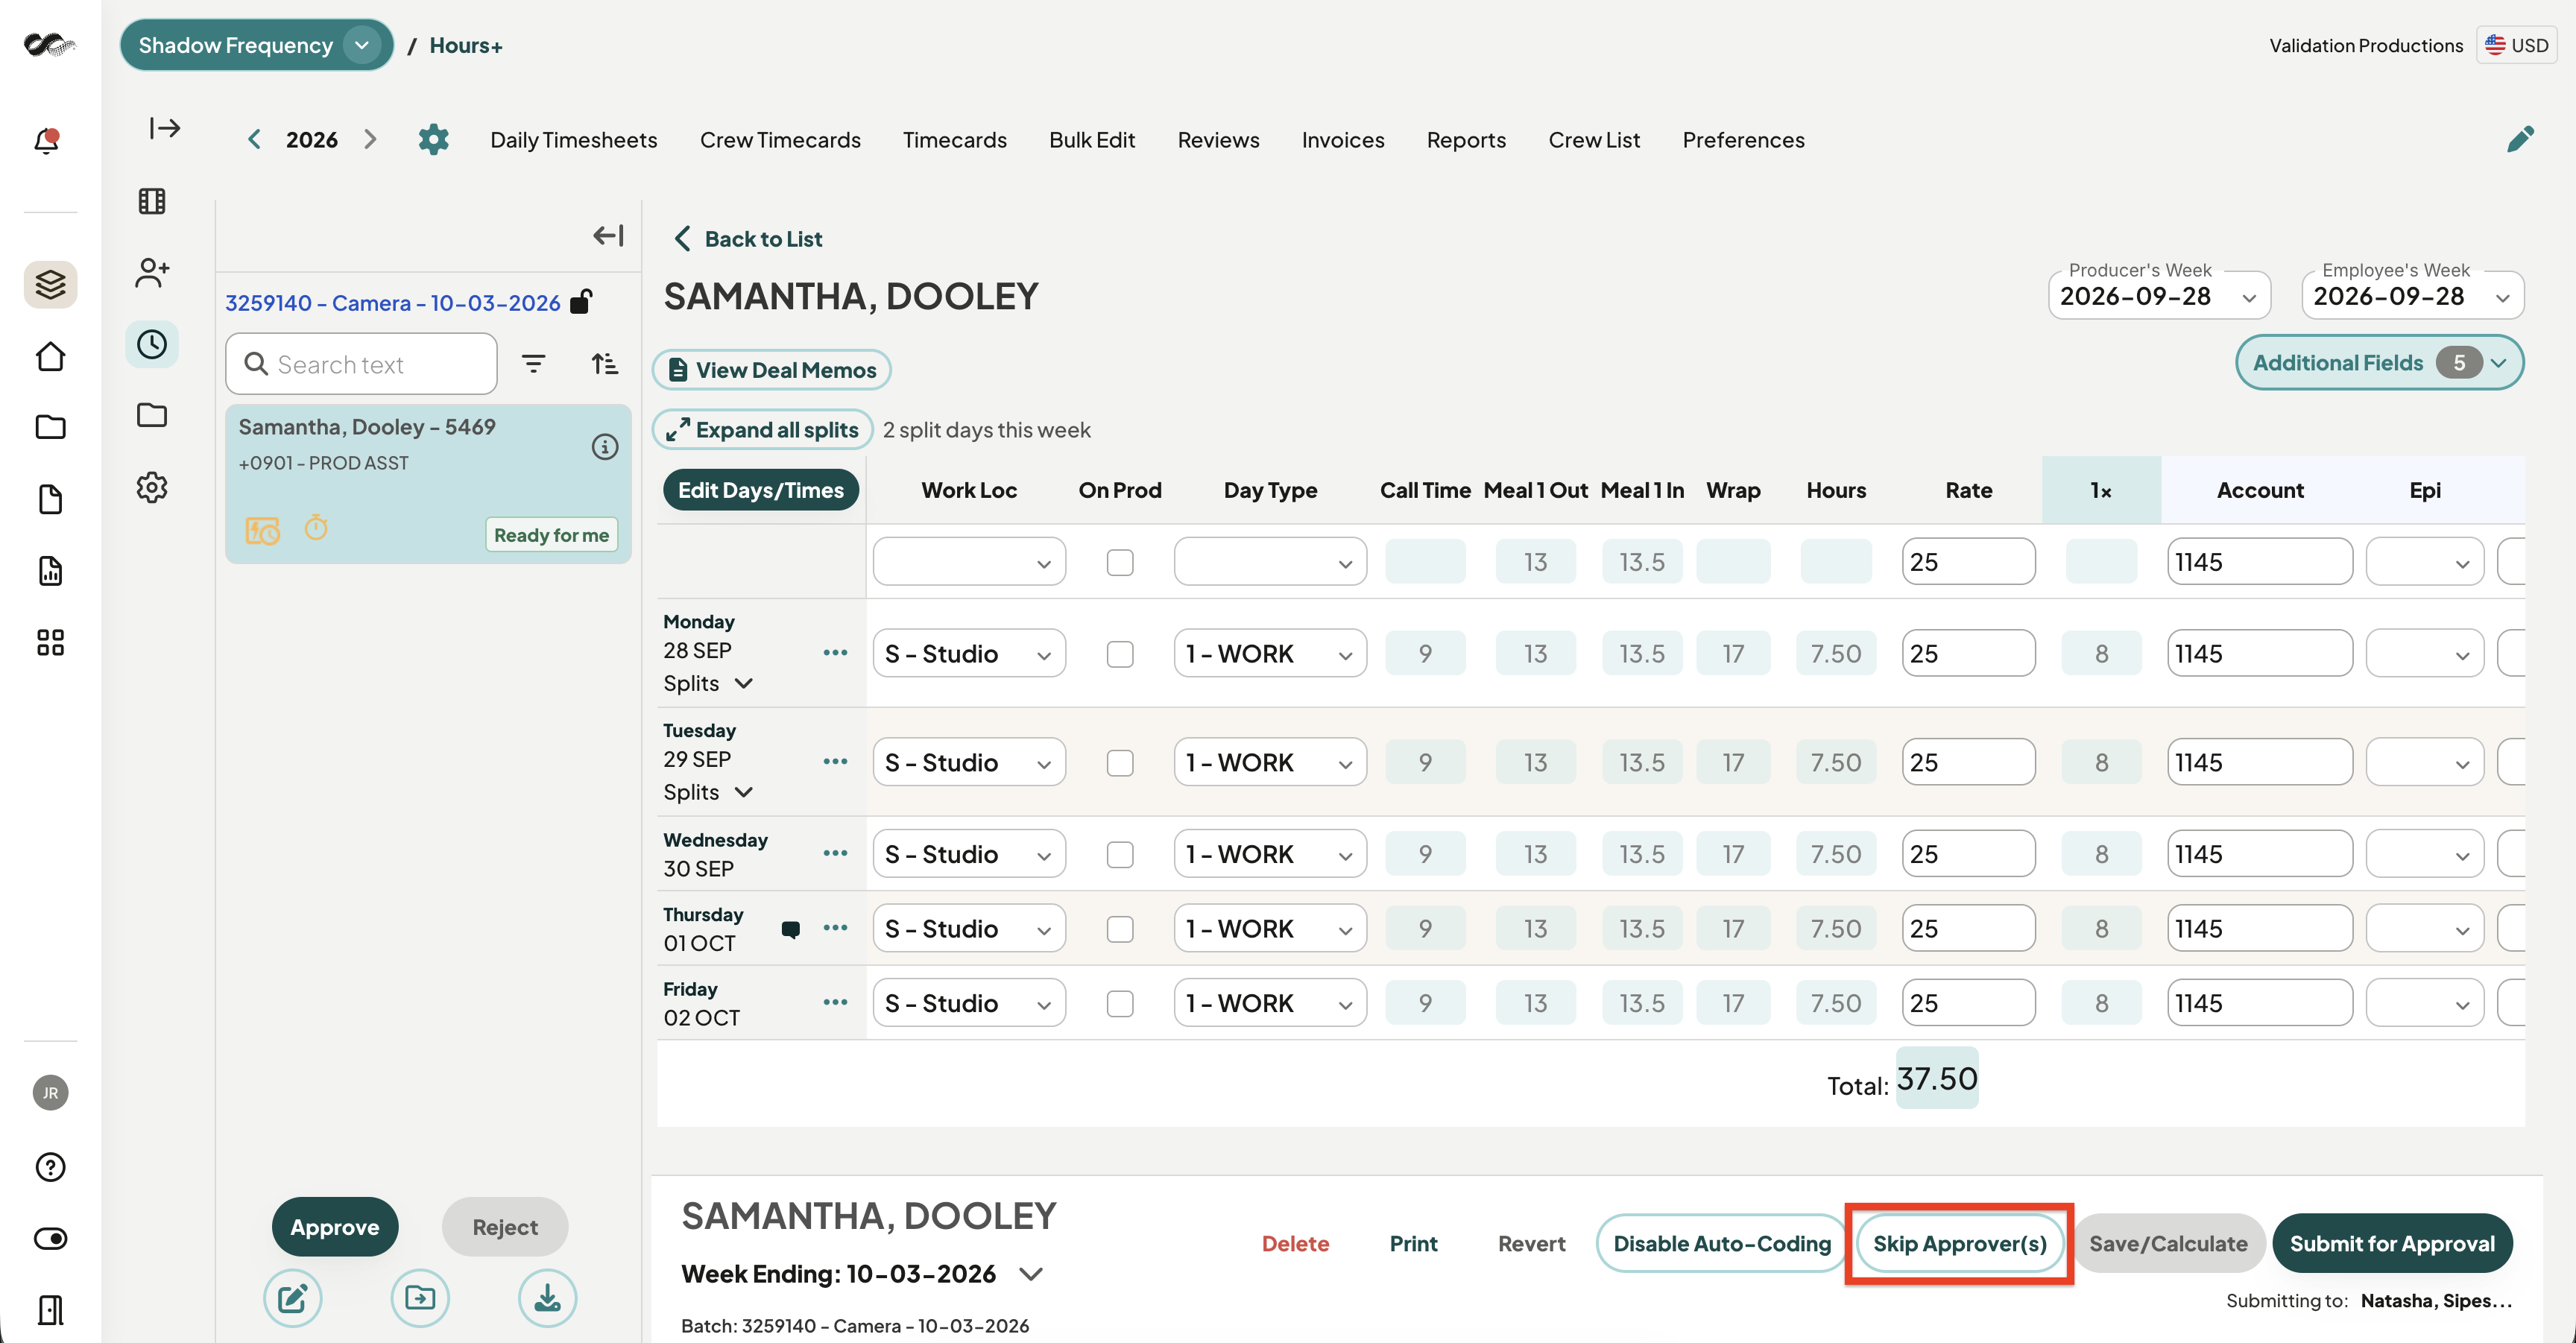2576x1343 pixels.
Task: Open the Thursday comment bubble icon
Action: (790, 929)
